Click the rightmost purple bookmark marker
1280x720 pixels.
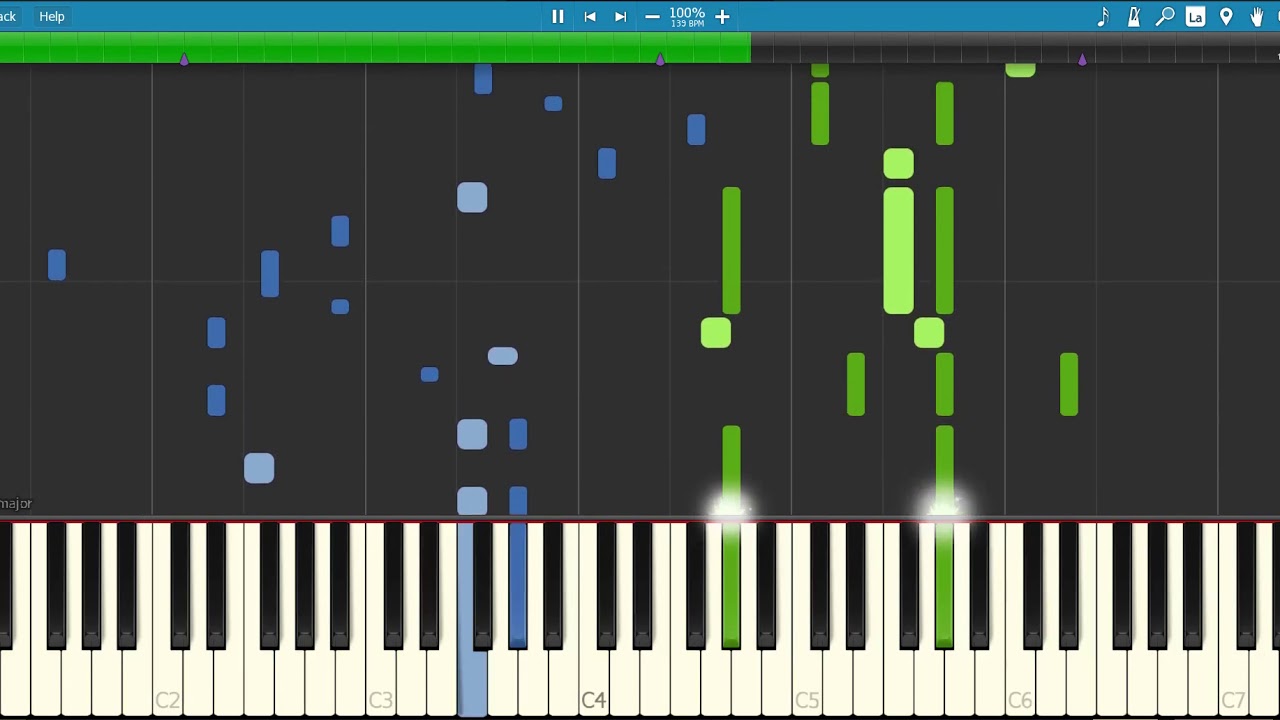1082,60
